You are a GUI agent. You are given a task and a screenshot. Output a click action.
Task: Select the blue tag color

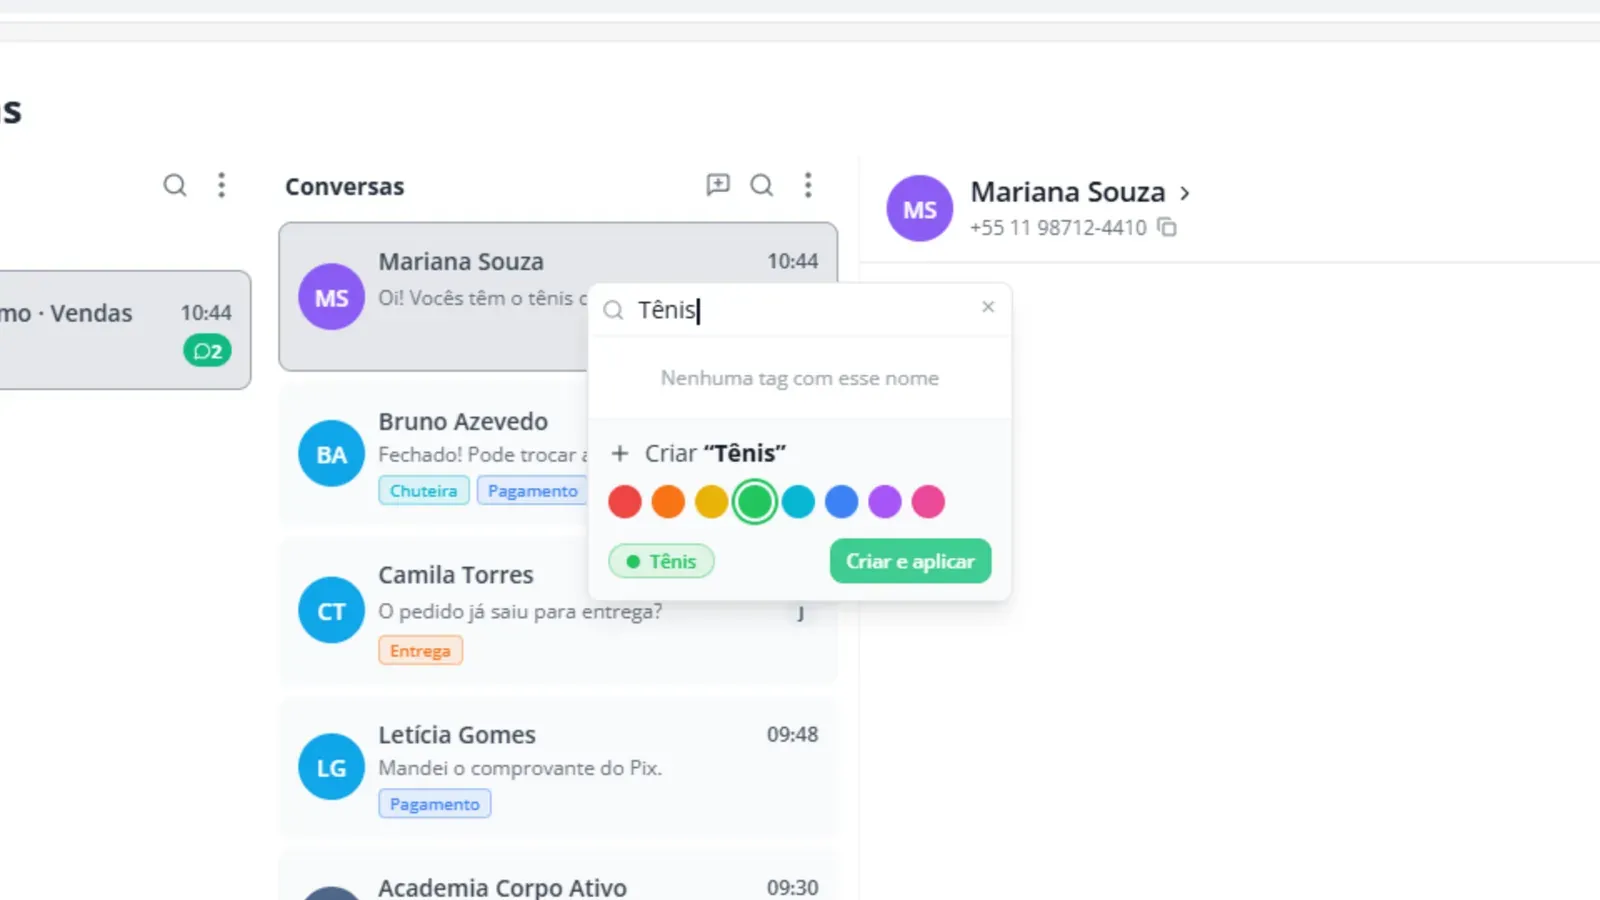click(x=842, y=501)
